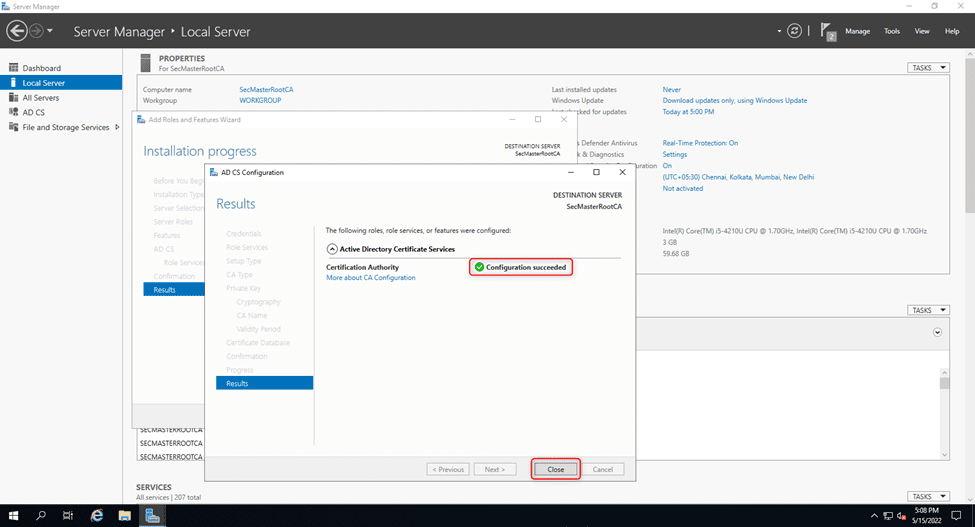The width and height of the screenshot is (975, 527).
Task: Collapse Active Directory Certificate Services section
Action: 332,249
